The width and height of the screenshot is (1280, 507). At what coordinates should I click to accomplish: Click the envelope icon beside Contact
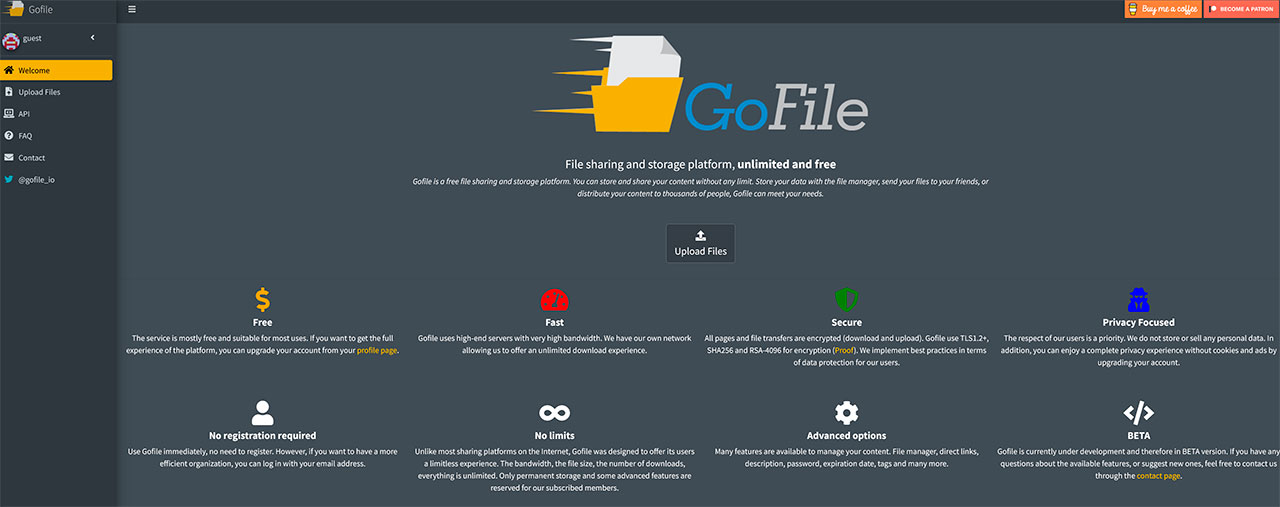click(9, 158)
